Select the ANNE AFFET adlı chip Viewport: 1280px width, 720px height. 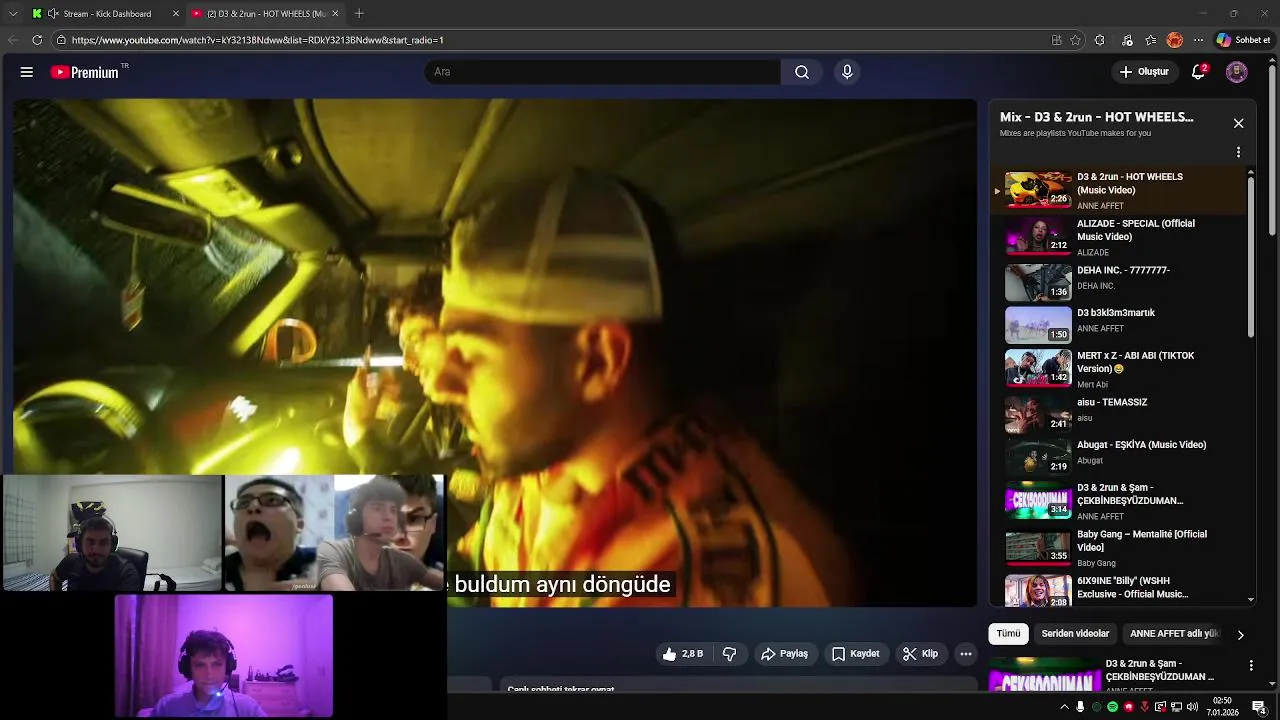pos(1174,634)
